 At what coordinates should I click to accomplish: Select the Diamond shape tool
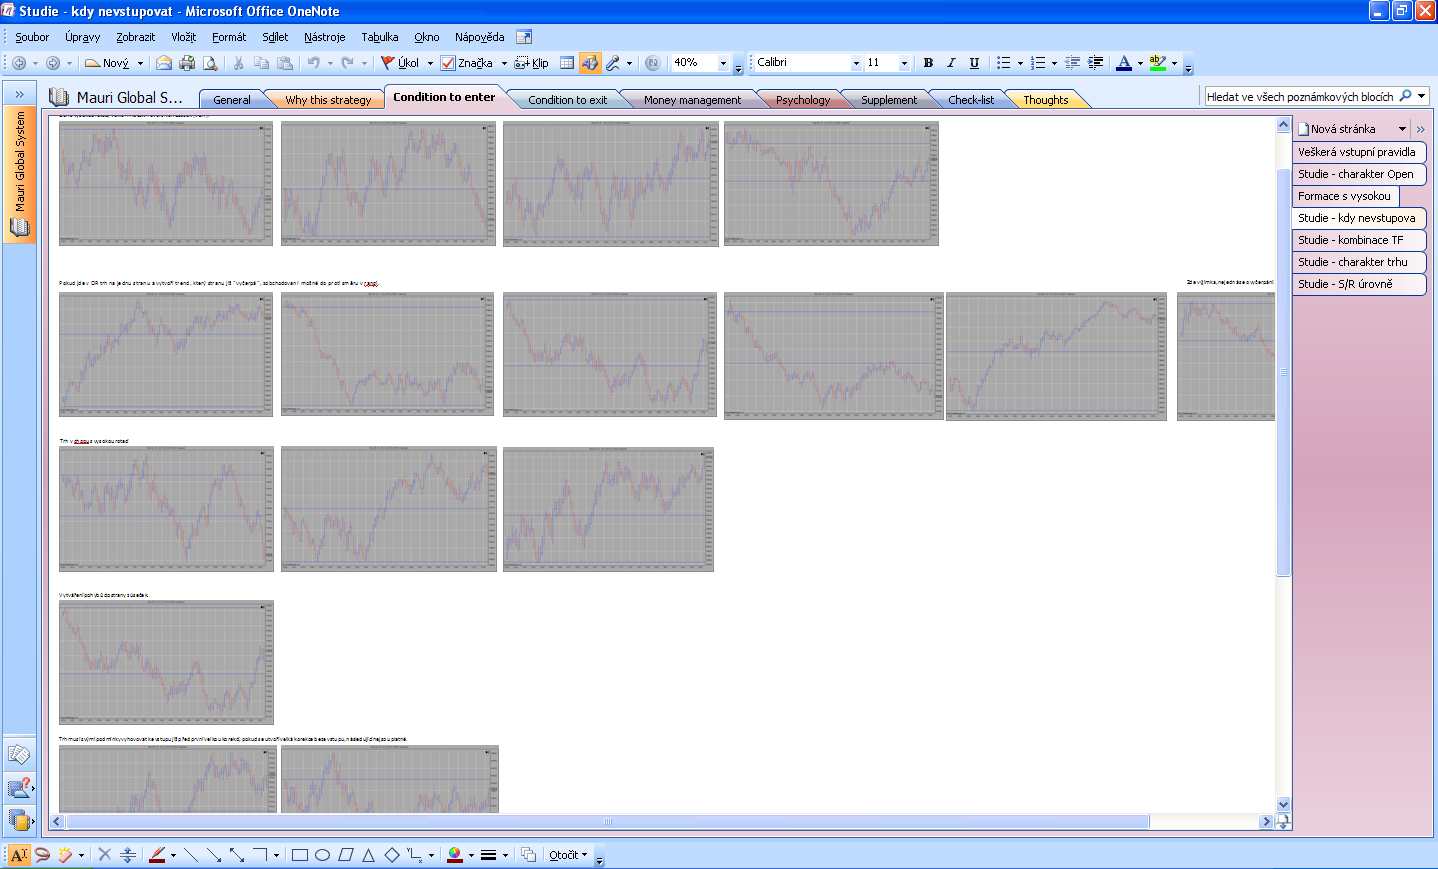(392, 855)
